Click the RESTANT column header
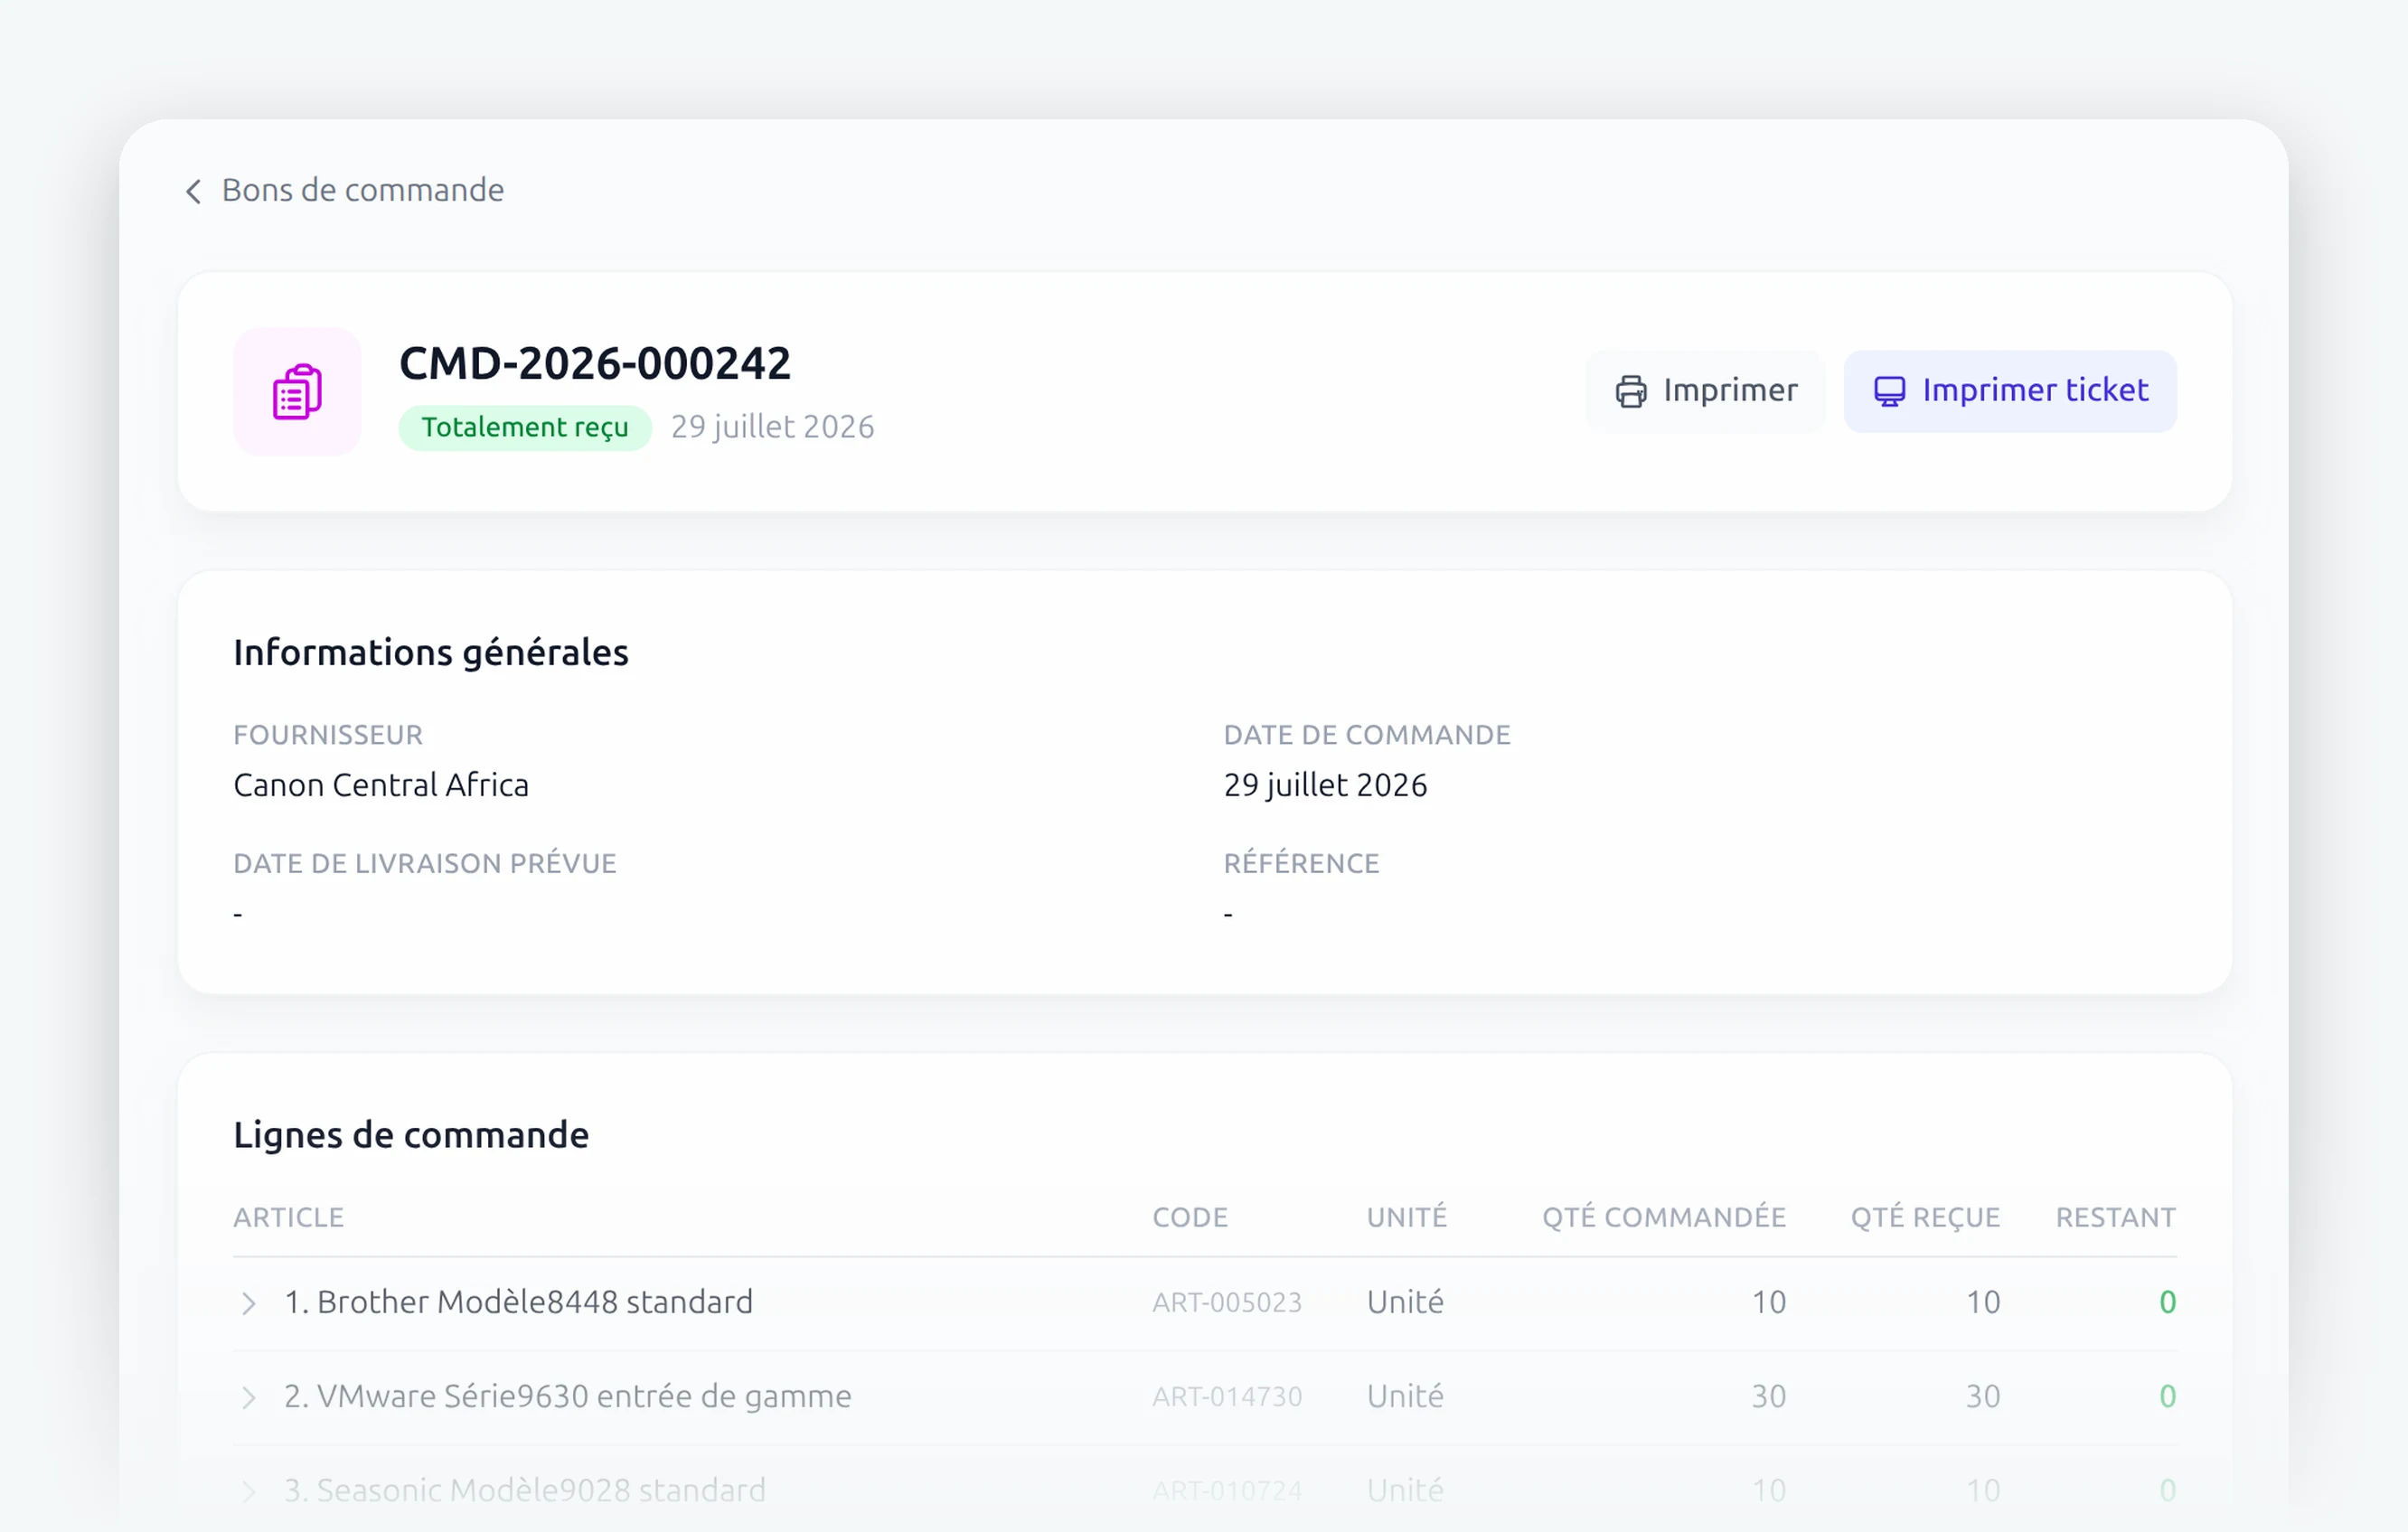Screen dimensions: 2408x1532 [x=2116, y=1217]
